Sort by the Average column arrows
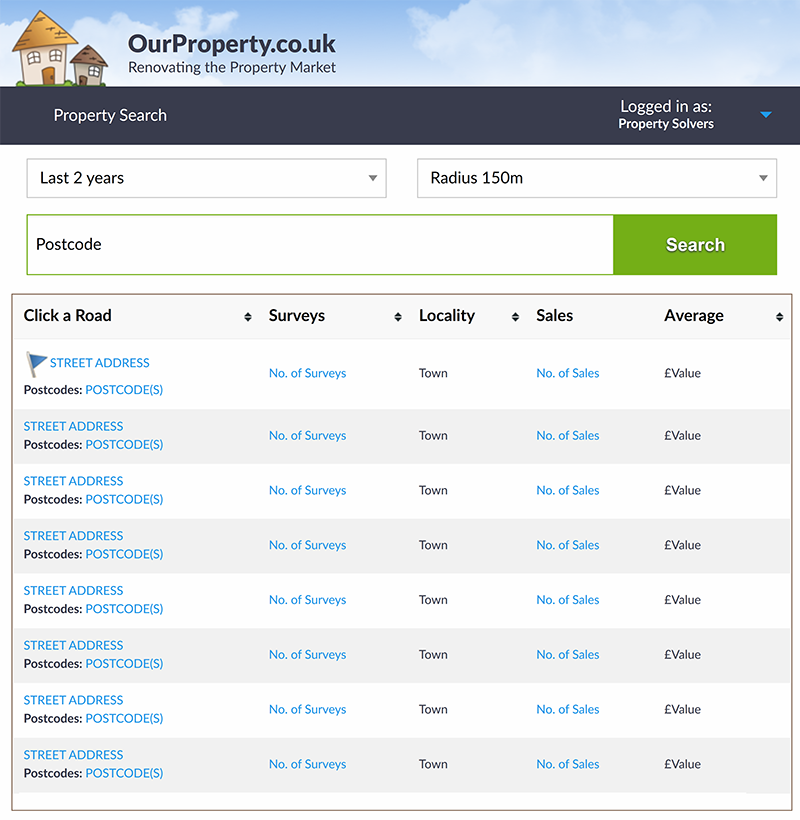This screenshot has width=800, height=820. 779,316
